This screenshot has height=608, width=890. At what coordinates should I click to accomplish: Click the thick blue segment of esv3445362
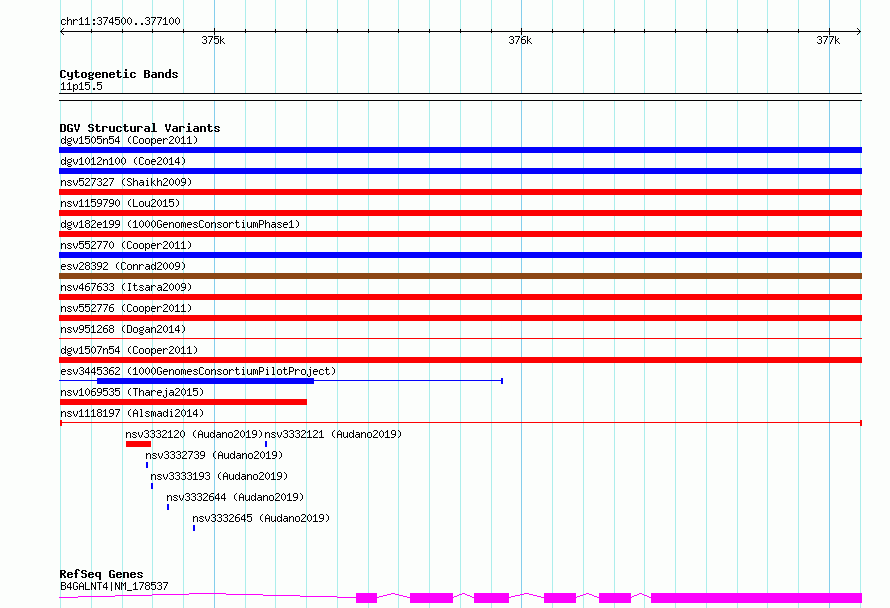tap(205, 381)
